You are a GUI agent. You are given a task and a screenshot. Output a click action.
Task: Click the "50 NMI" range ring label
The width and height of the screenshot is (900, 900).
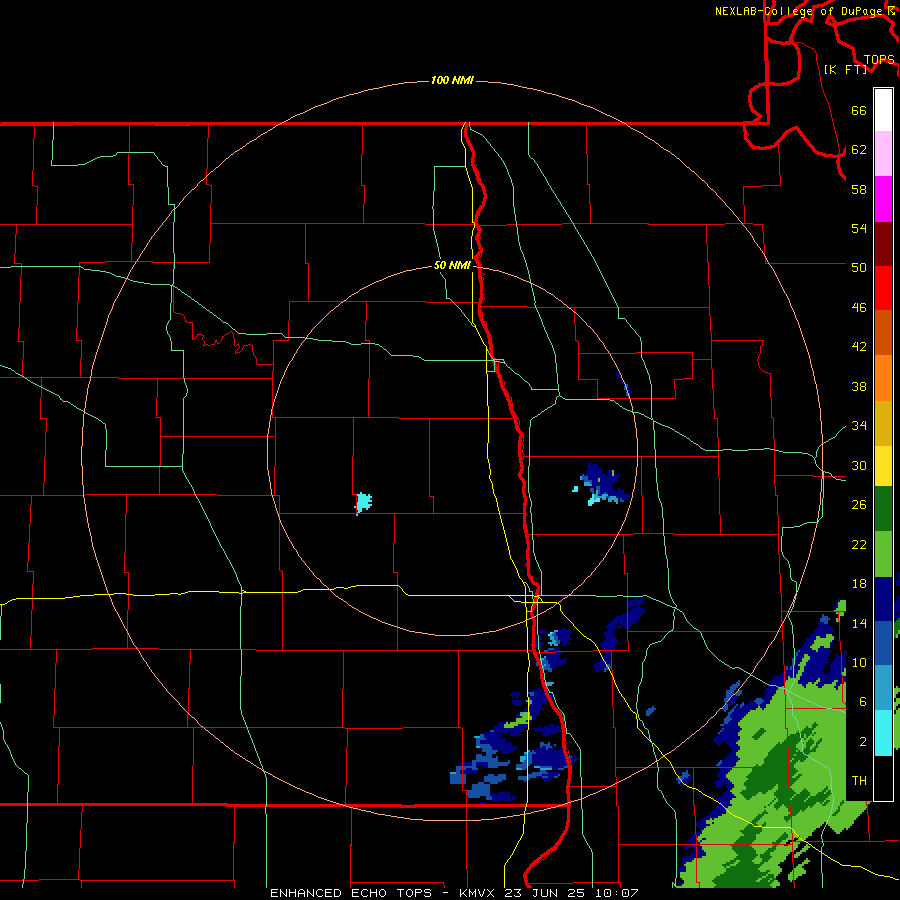click(452, 265)
